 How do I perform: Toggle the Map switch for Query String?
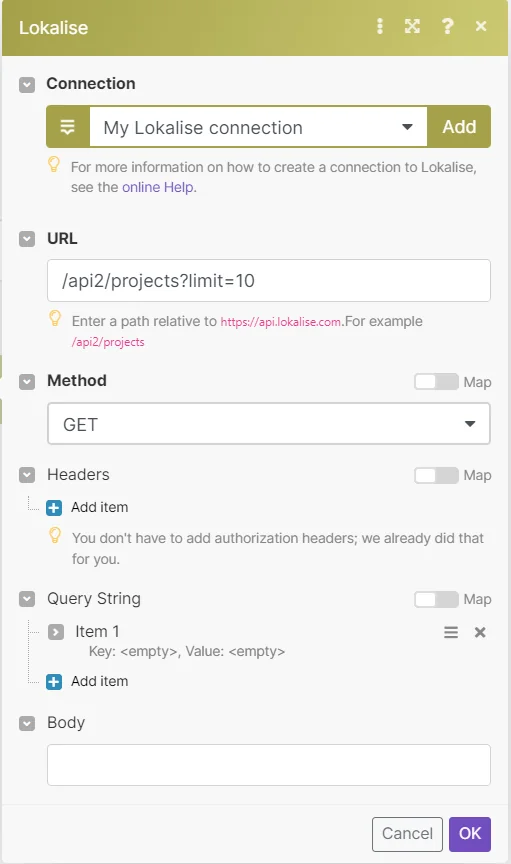[436, 599]
